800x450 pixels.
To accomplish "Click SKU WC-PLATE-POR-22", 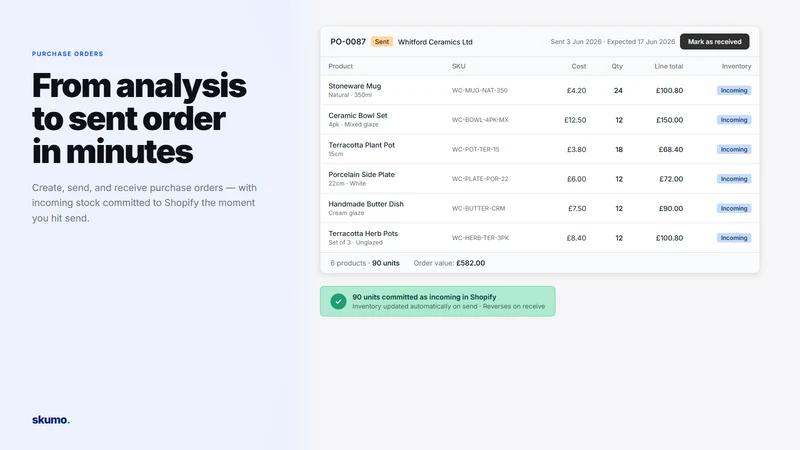I will pos(480,179).
